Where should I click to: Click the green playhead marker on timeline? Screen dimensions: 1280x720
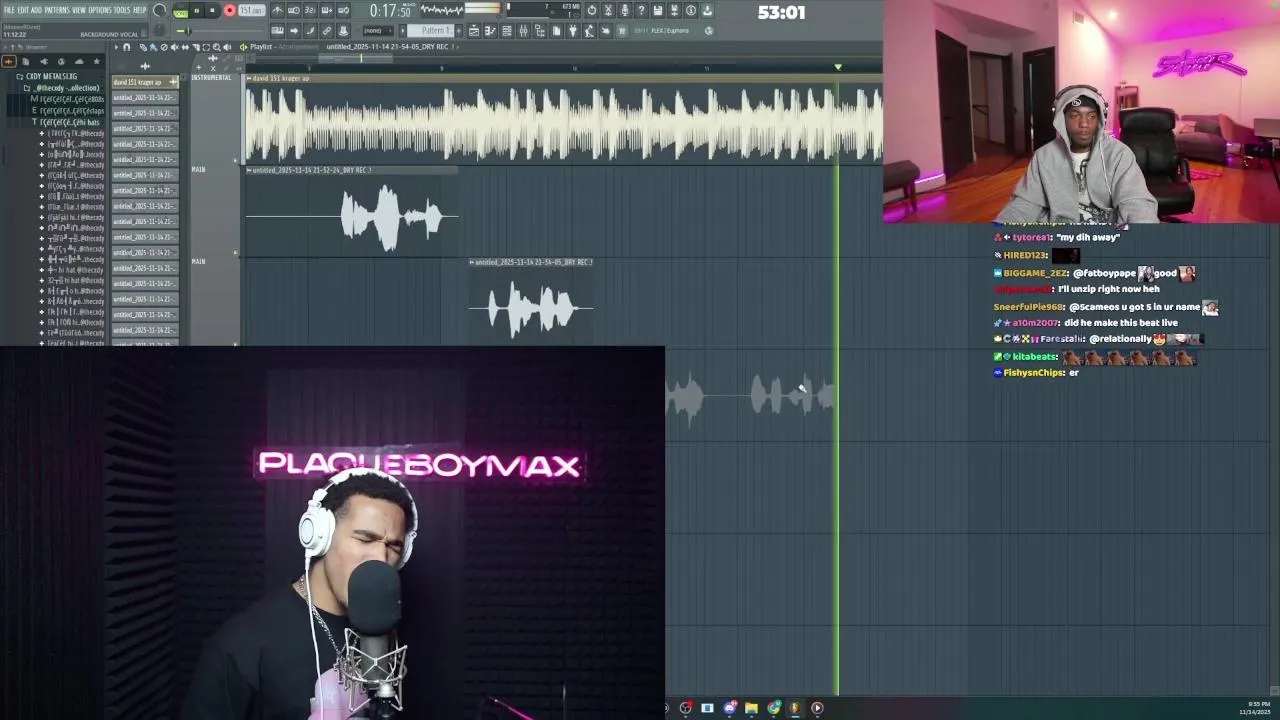tap(838, 67)
